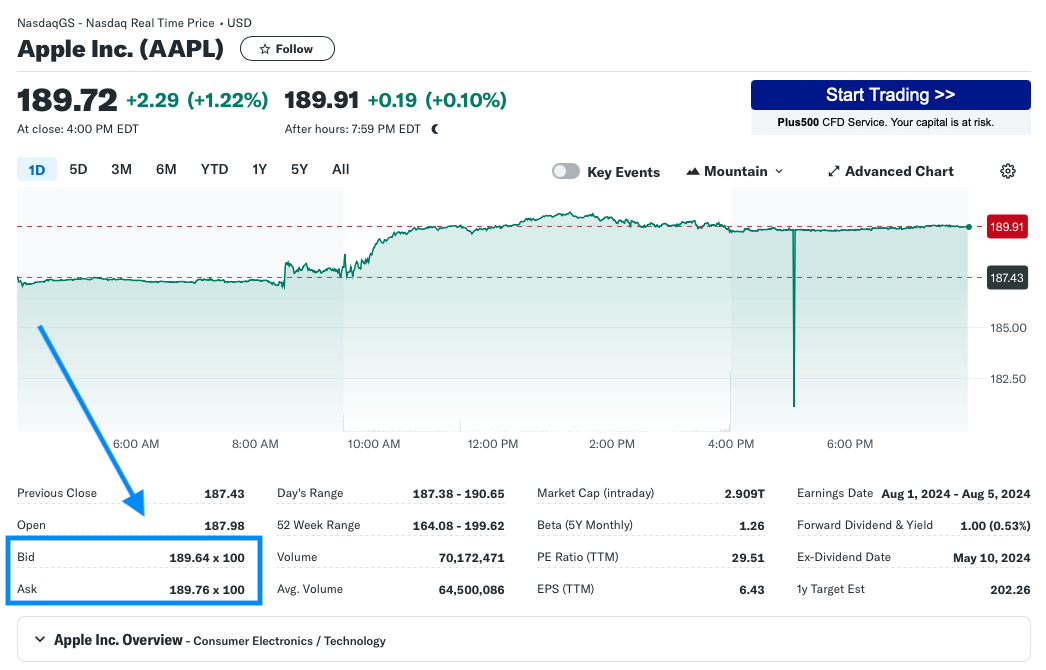
Task: Click the Avg. Volume value 64,500,086
Action: point(471,590)
